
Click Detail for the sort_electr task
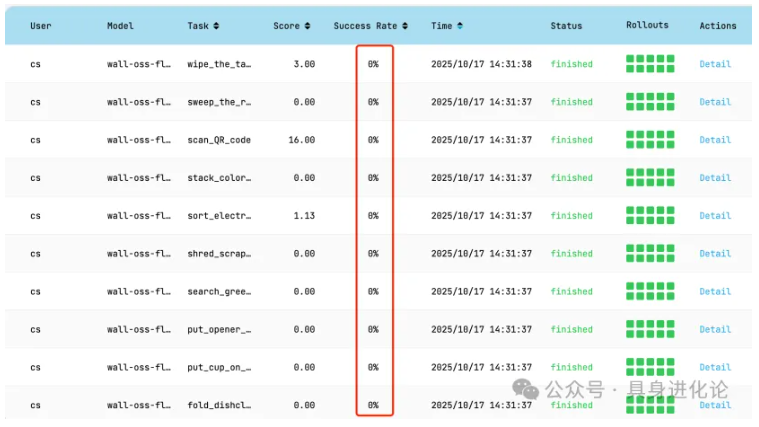point(715,216)
